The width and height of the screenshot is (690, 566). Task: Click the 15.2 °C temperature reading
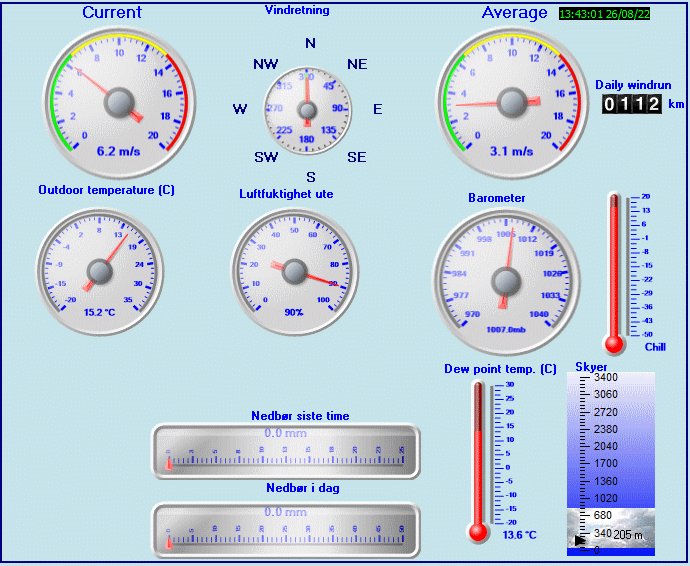101,312
